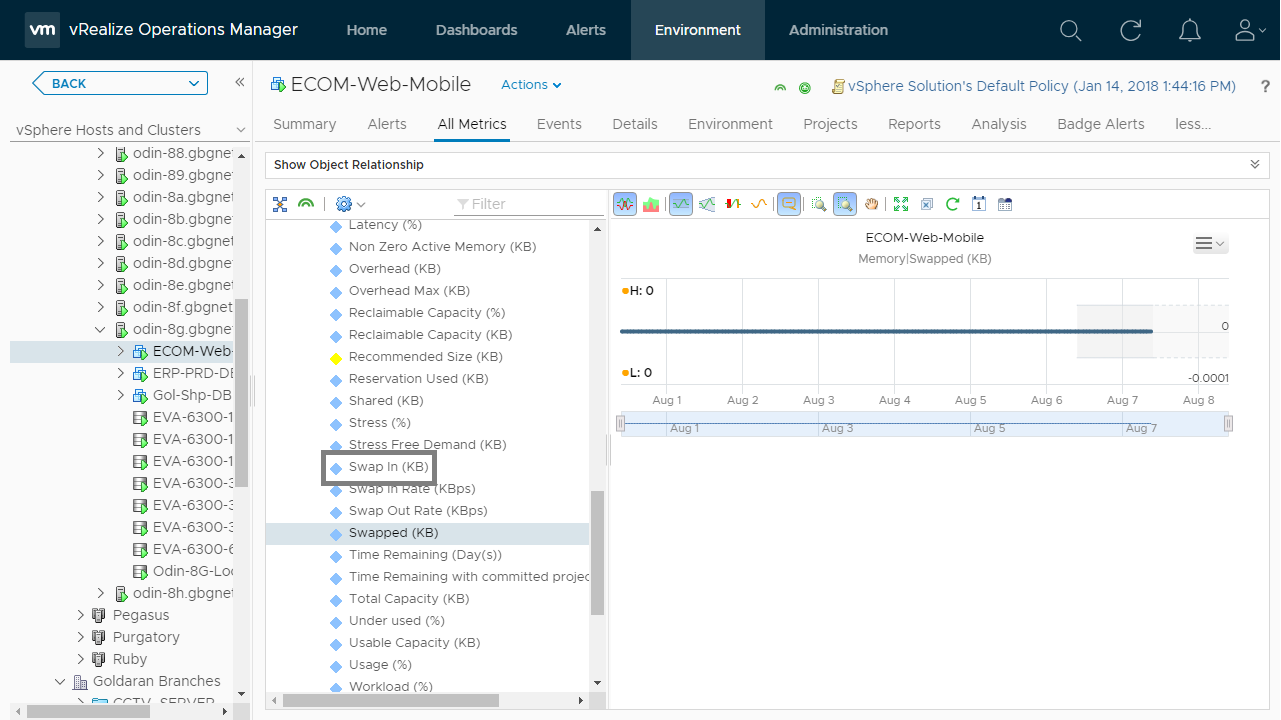Toggle dynamic thresholds display
This screenshot has width=1281, height=720.
[707, 204]
